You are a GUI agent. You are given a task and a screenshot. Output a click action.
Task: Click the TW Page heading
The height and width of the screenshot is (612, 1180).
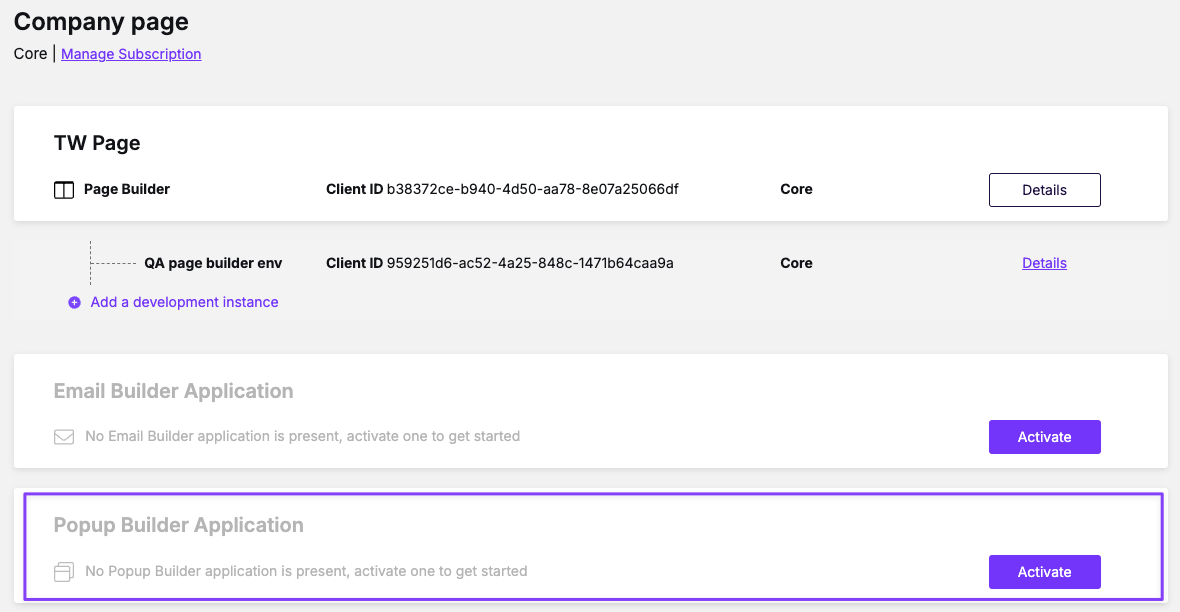97,143
